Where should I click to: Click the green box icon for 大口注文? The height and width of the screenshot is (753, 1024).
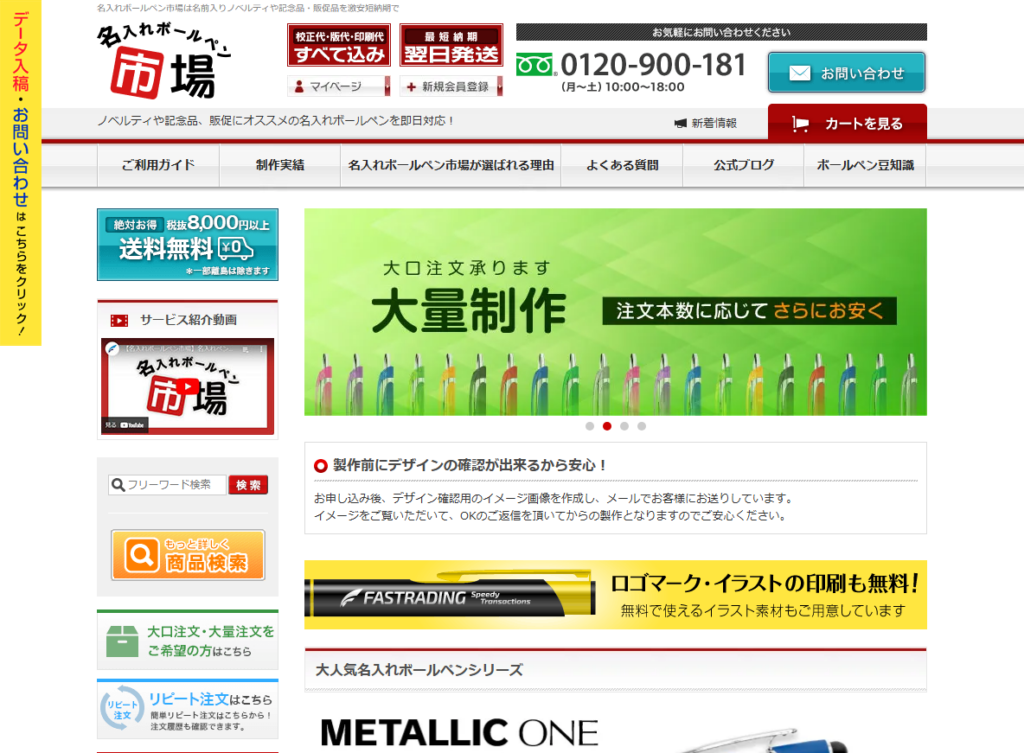pyautogui.click(x=122, y=641)
